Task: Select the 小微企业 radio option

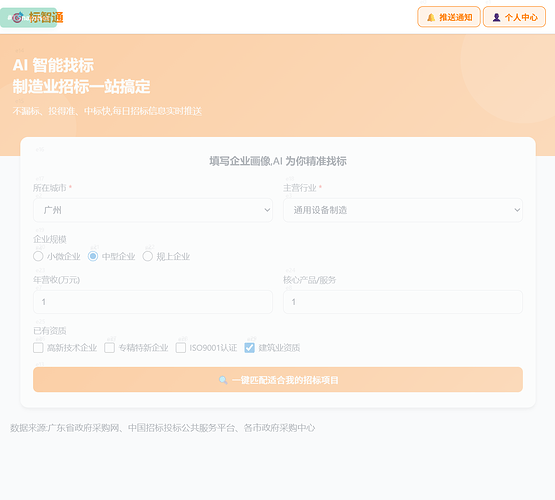Action: click(38, 256)
